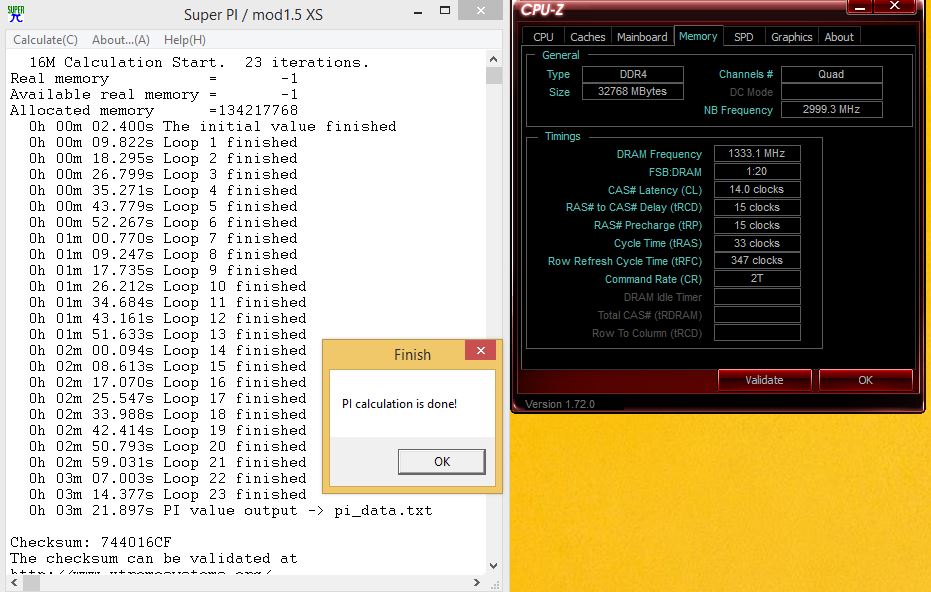Click the "Available real memory = -1" line

154,94
